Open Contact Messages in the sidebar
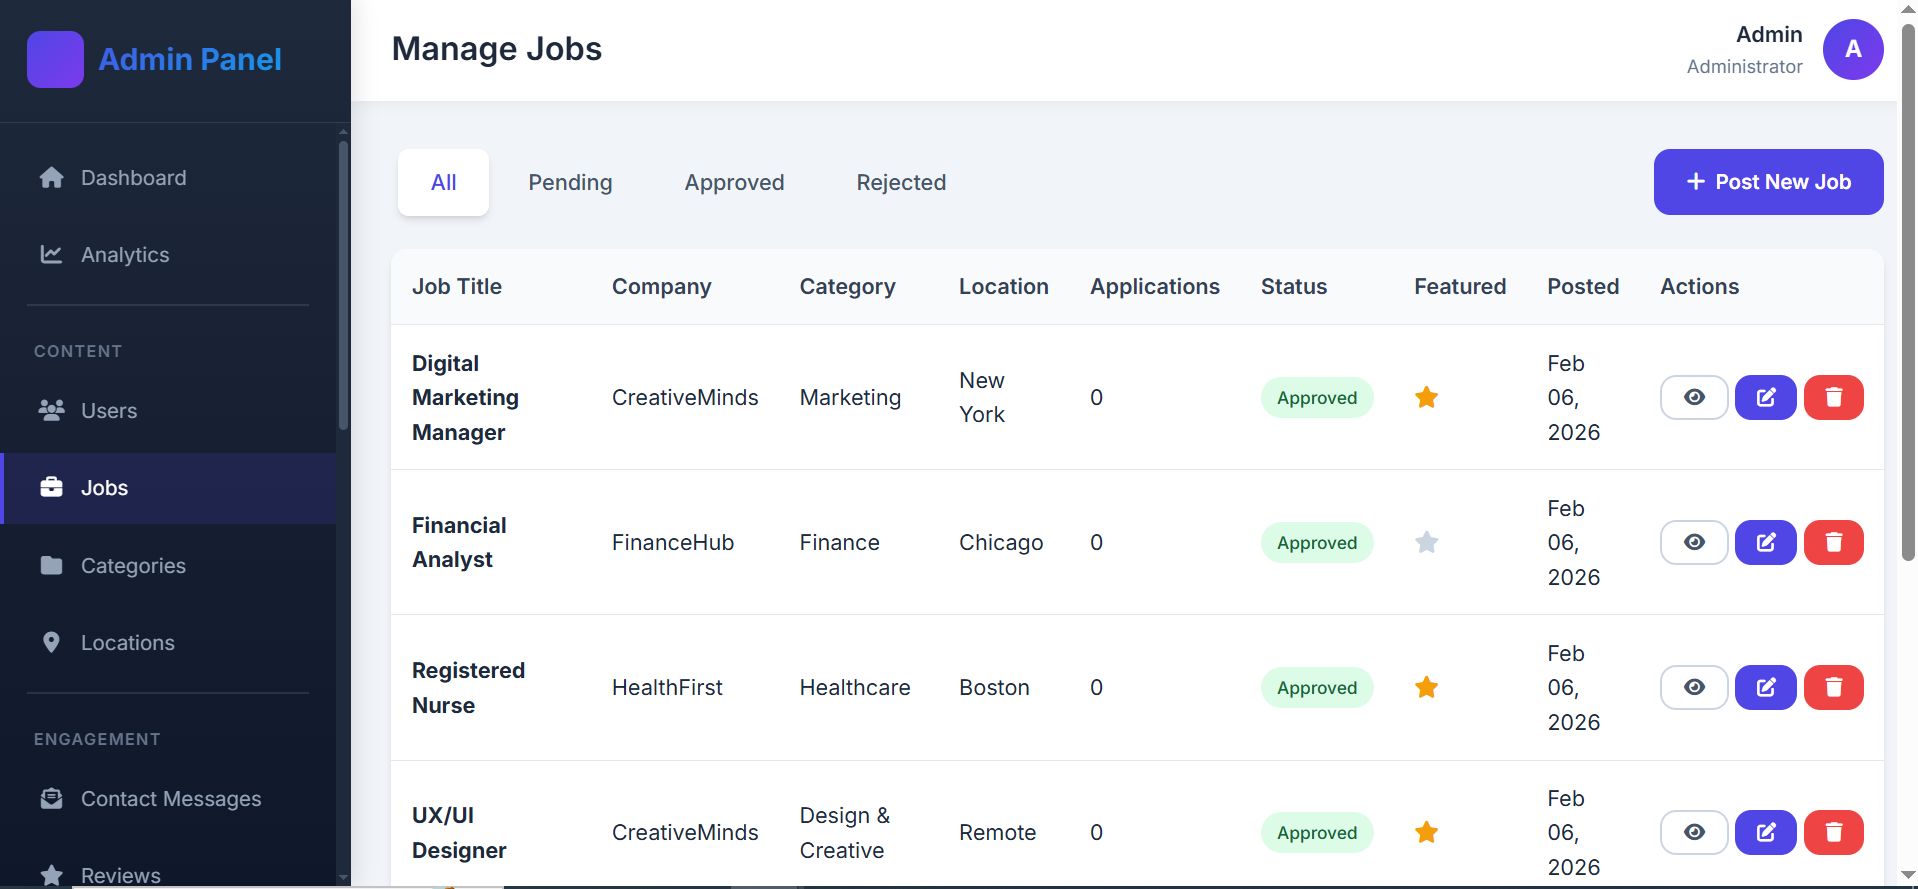The height and width of the screenshot is (889, 1918). tap(170, 799)
